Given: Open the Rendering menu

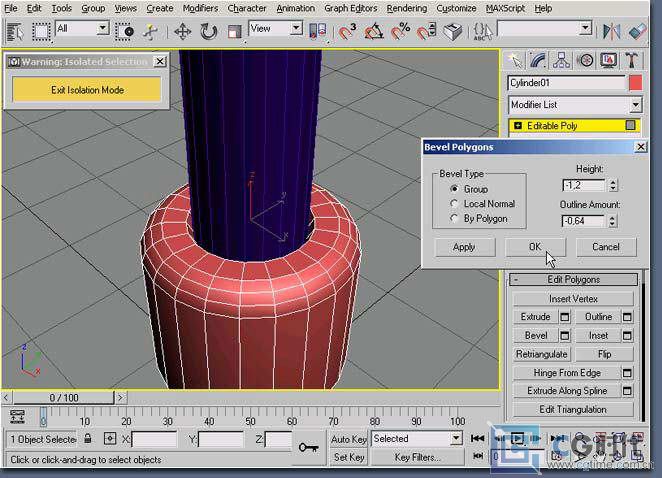Looking at the screenshot, I should click(407, 8).
